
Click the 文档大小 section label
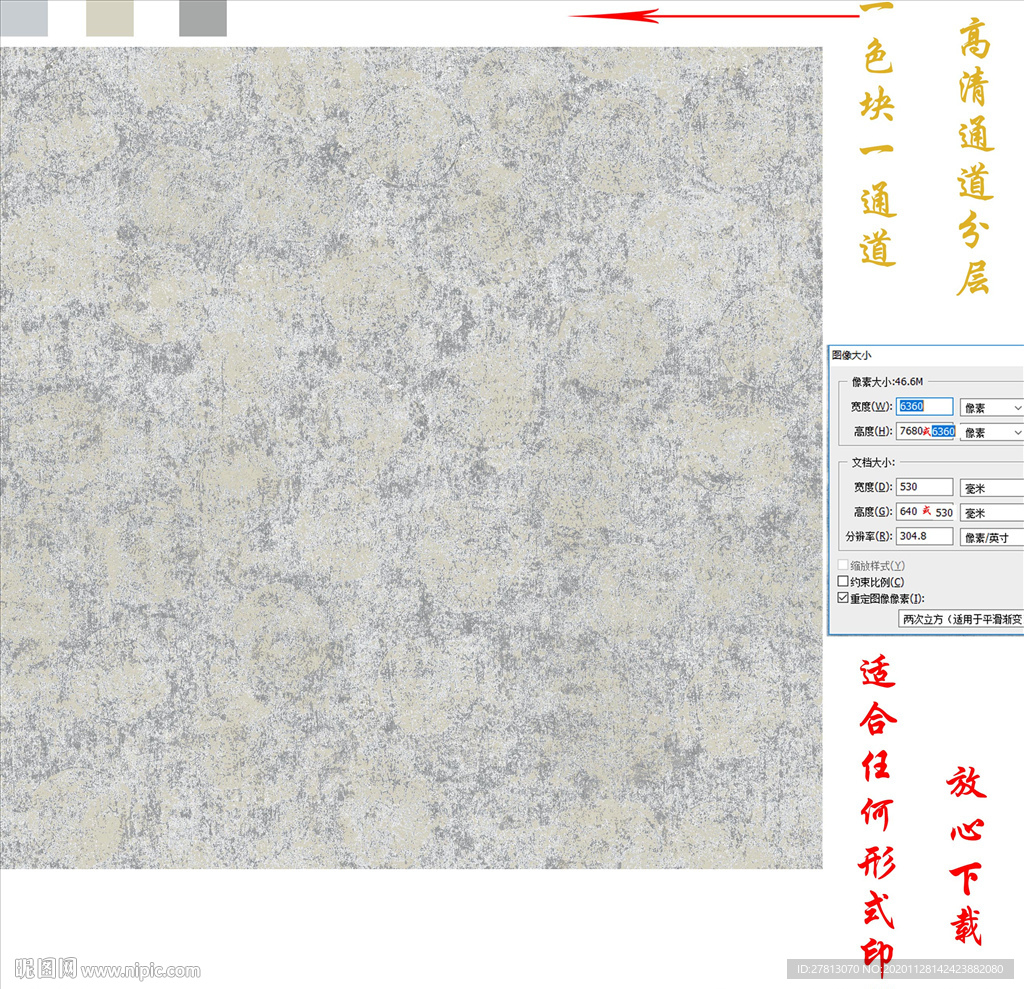pyautogui.click(x=873, y=462)
